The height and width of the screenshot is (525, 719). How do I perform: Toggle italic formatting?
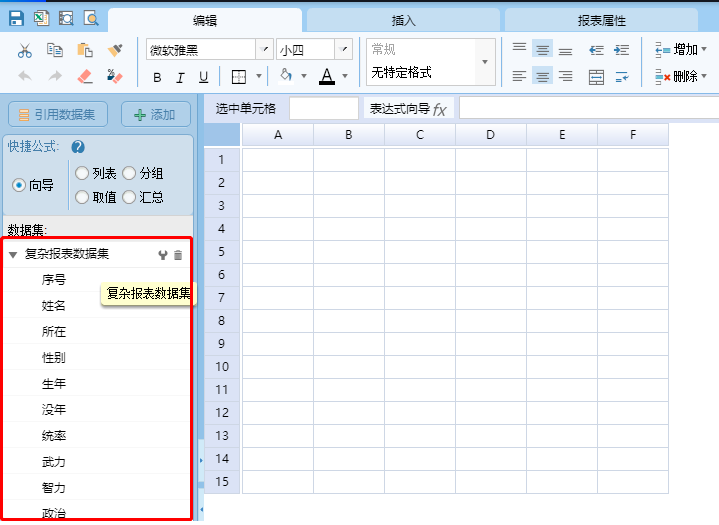[180, 77]
